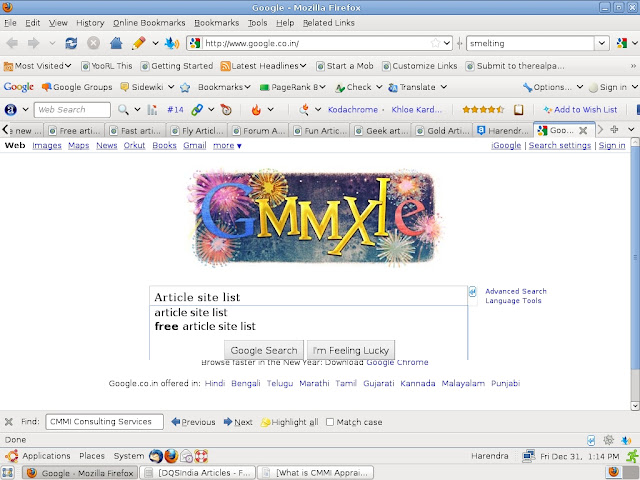This screenshot has height=480, width=640.
Task: Open the History menu
Action: point(90,23)
